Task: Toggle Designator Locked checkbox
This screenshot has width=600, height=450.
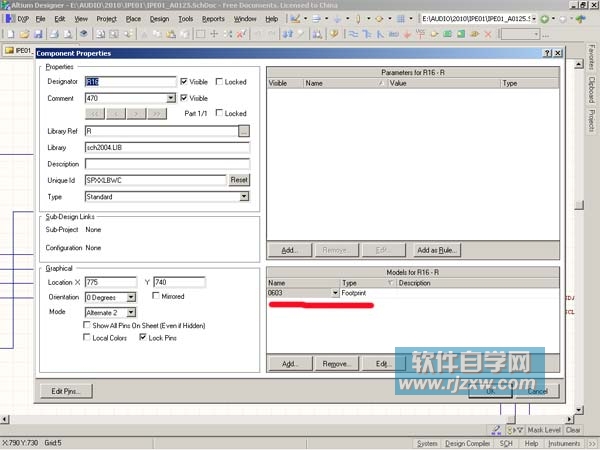Action: (x=219, y=82)
